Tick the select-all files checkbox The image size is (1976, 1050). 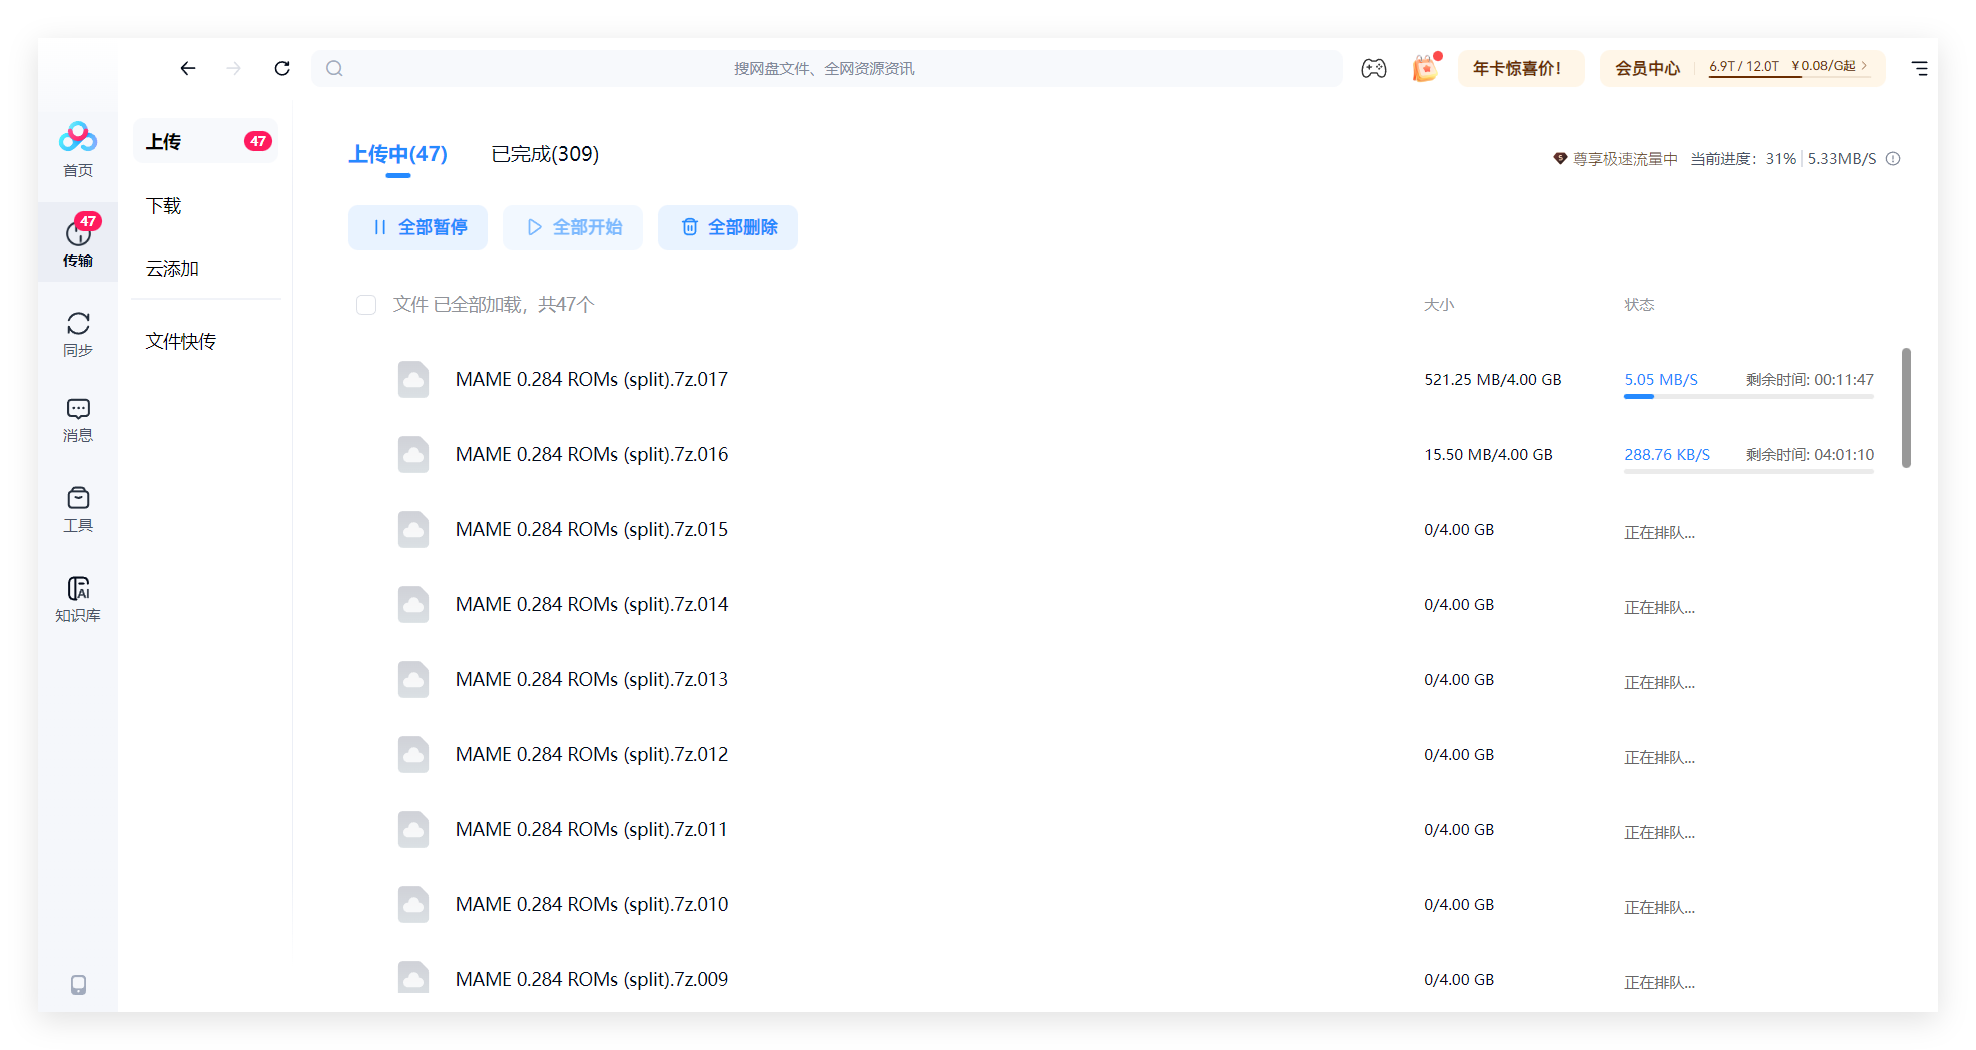point(366,305)
